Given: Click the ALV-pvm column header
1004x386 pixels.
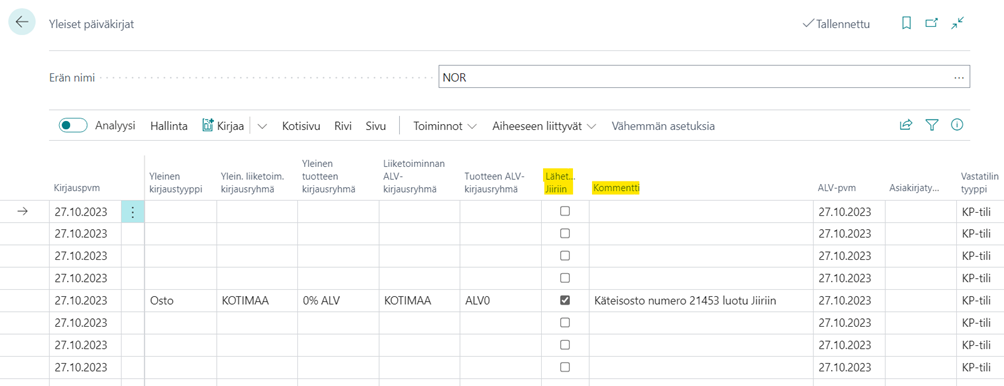Looking at the screenshot, I should (x=836, y=188).
